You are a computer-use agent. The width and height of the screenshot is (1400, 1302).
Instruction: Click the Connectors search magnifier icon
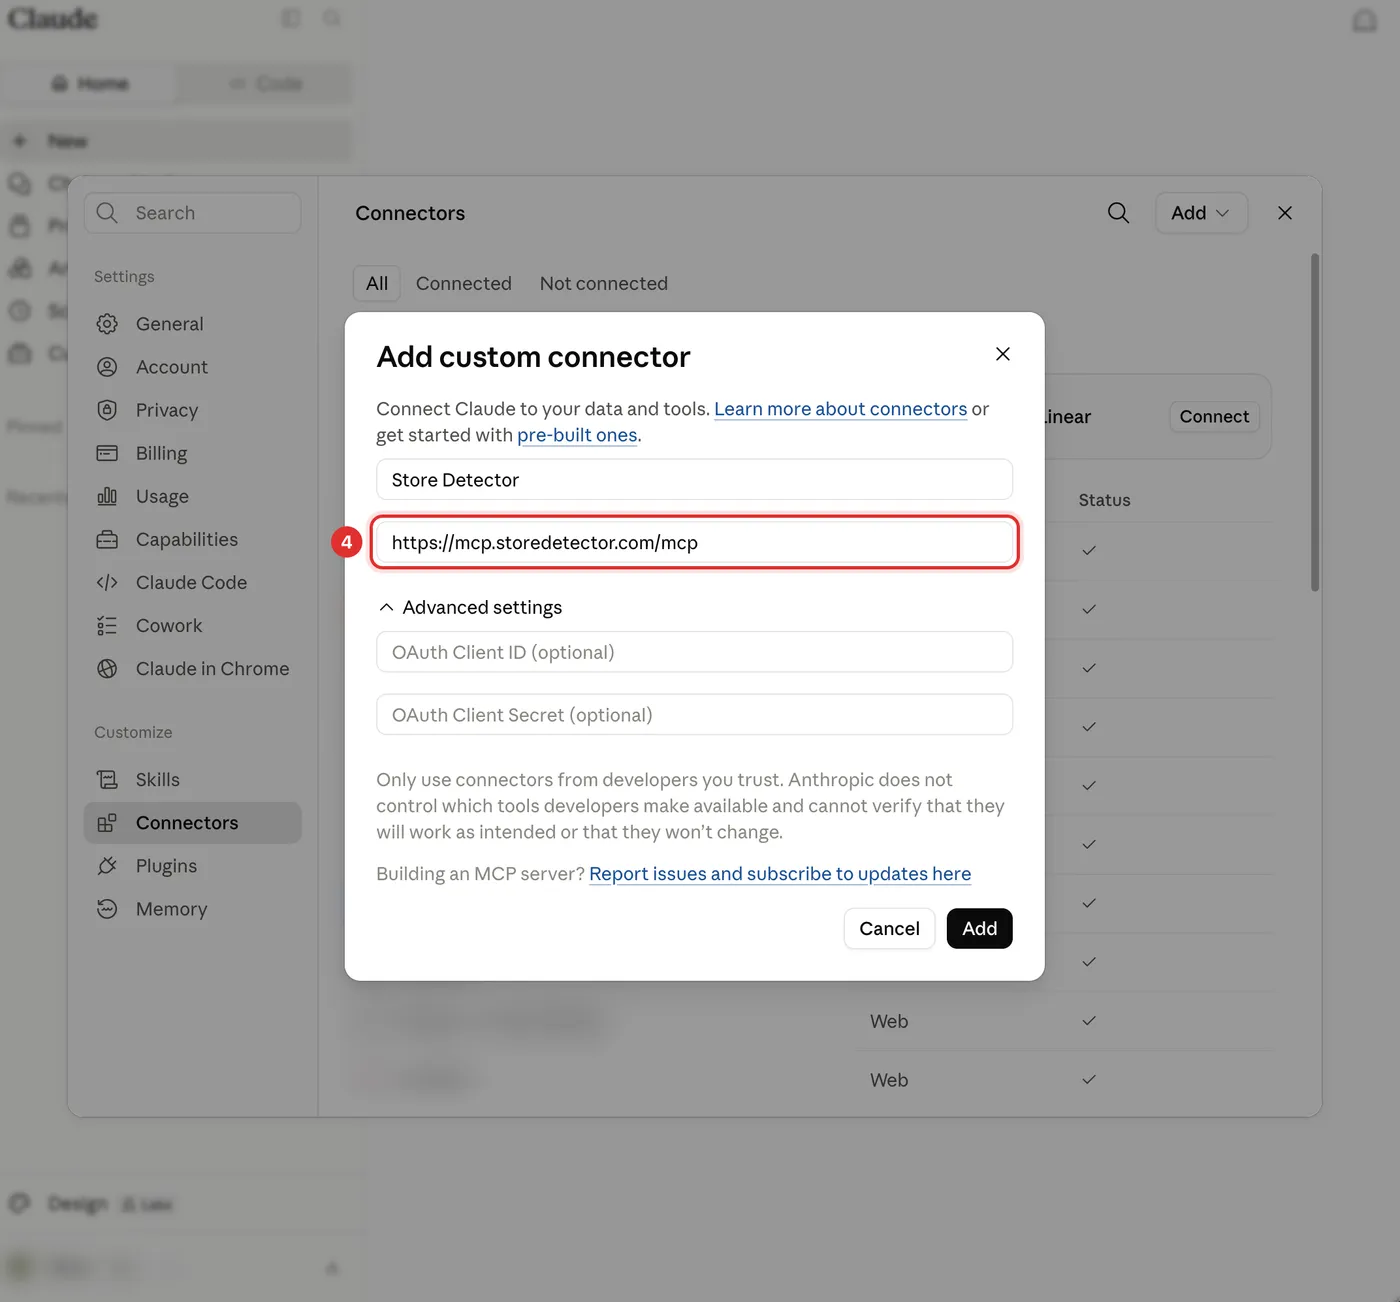(1118, 213)
